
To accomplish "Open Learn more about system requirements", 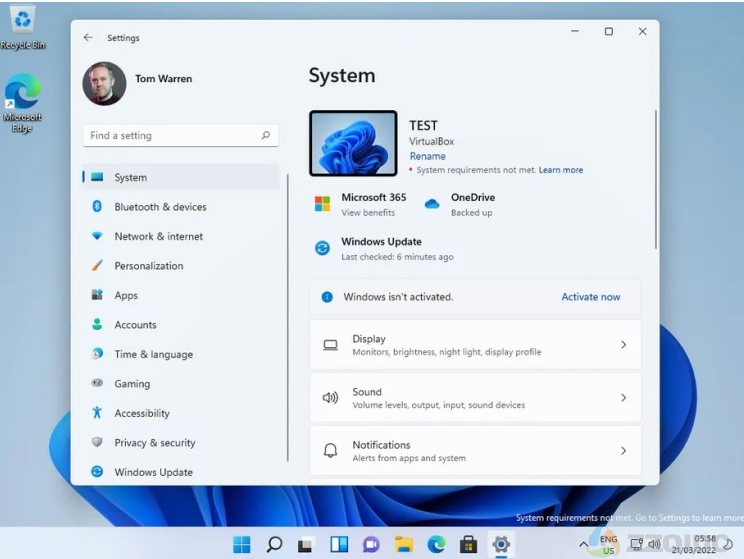I will tap(561, 170).
